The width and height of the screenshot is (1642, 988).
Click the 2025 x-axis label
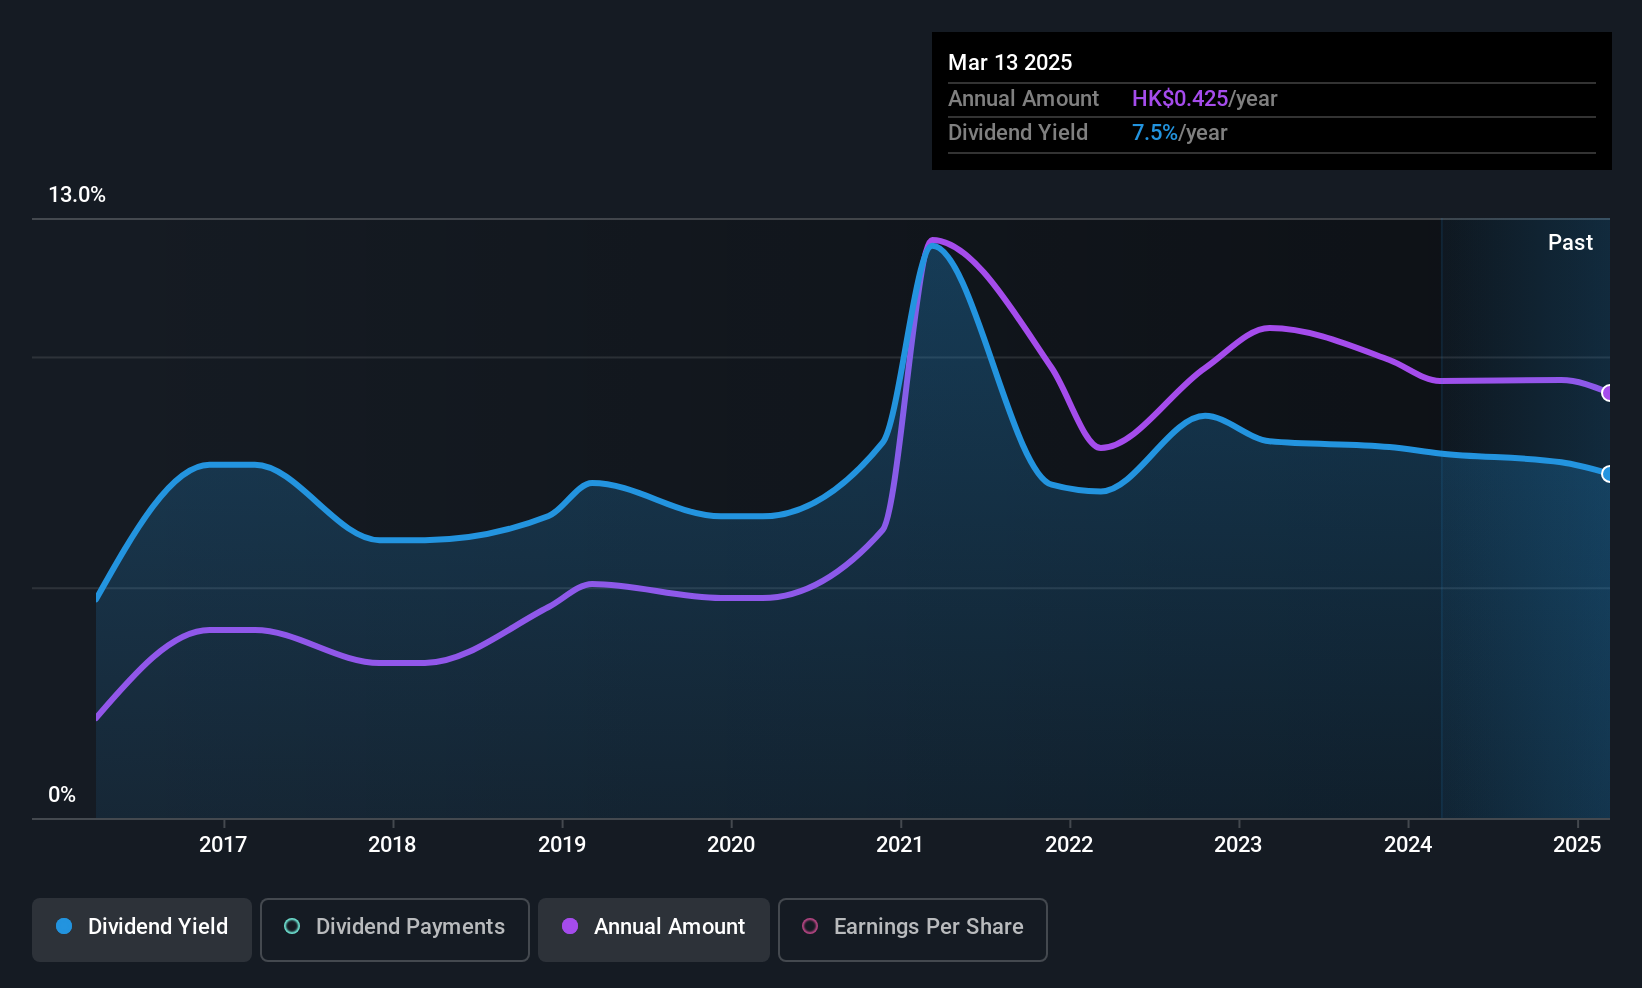coord(1577,845)
